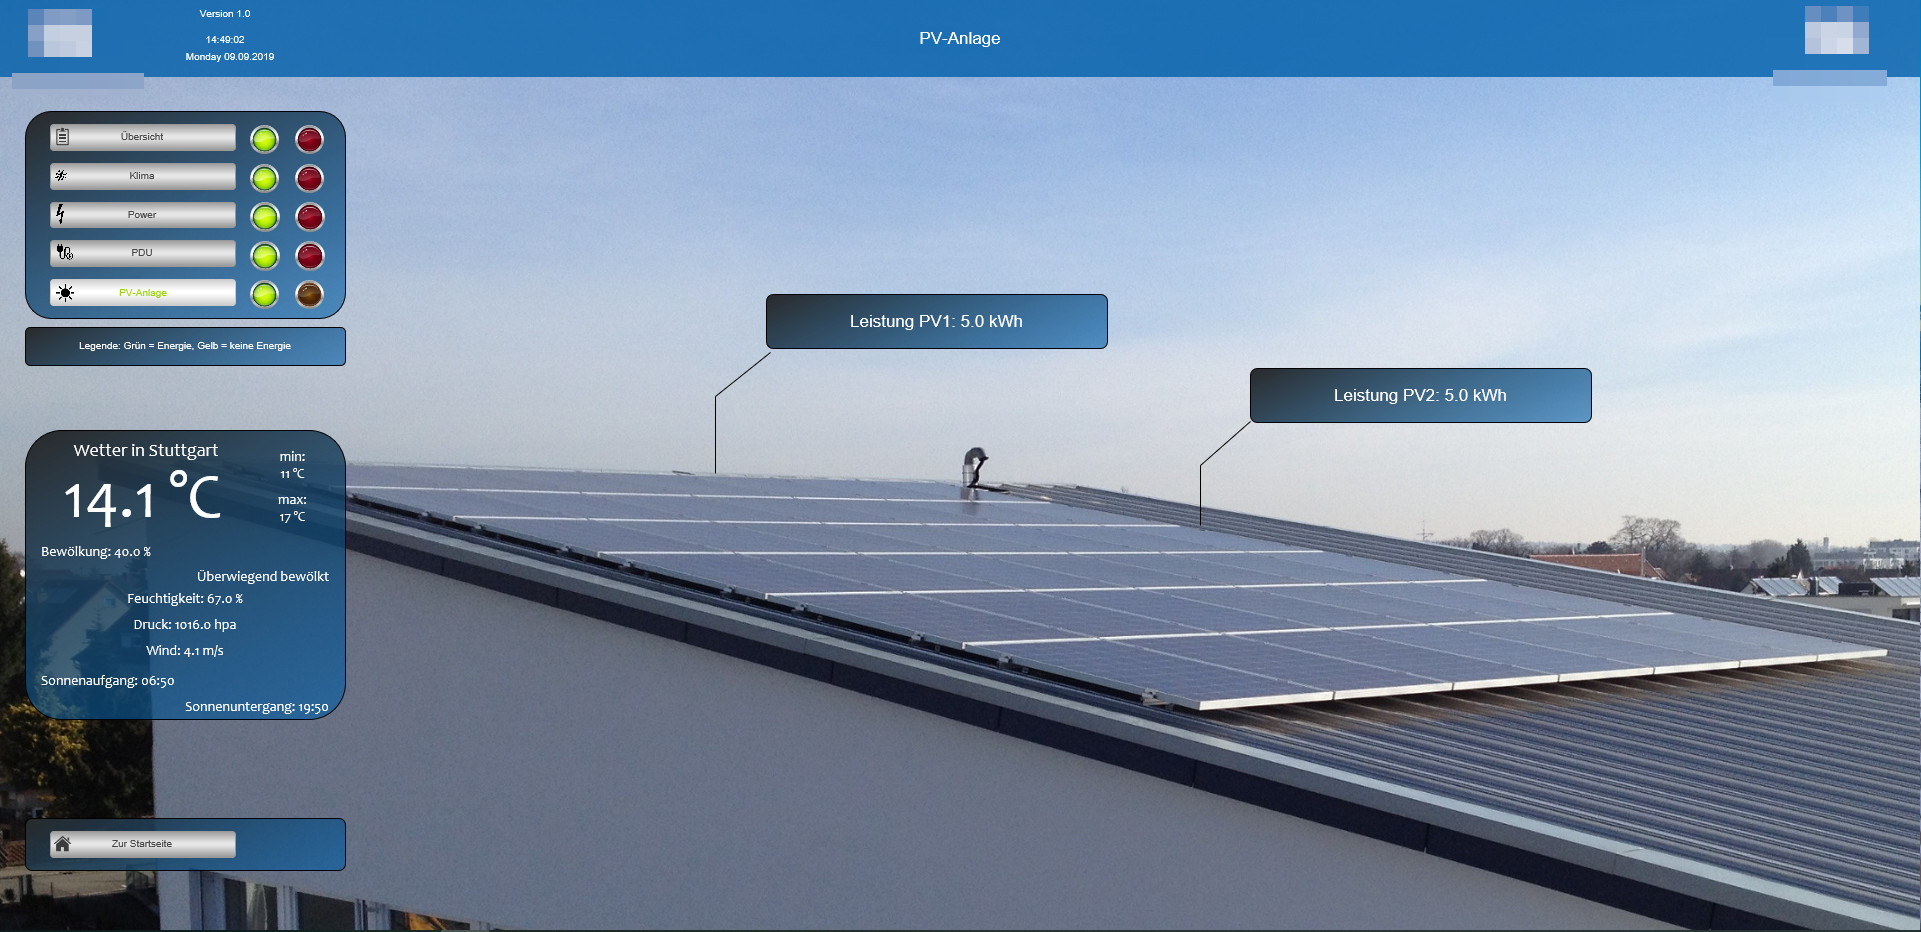Click the Bewölkung: 40.0 % value
This screenshot has width=1921, height=932.
[x=96, y=552]
